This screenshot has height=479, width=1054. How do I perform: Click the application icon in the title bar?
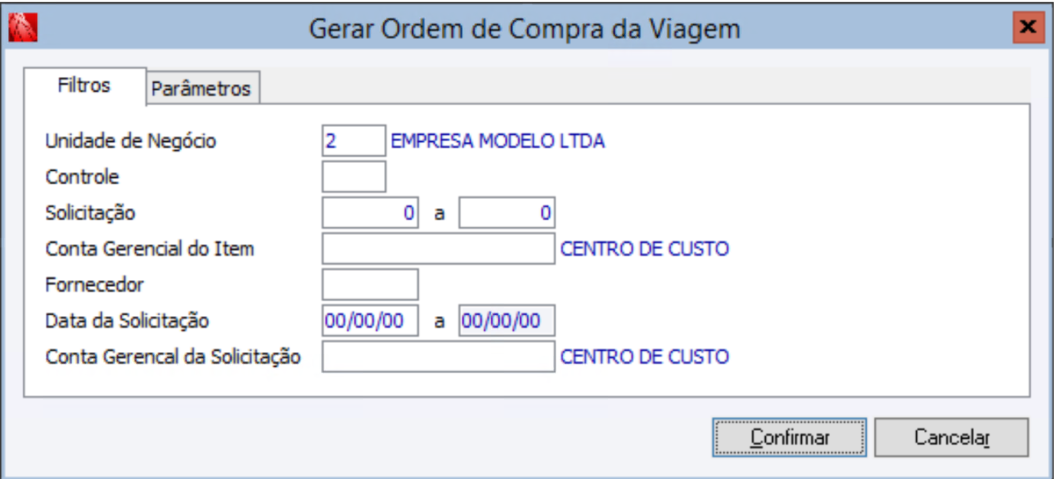tap(16, 28)
